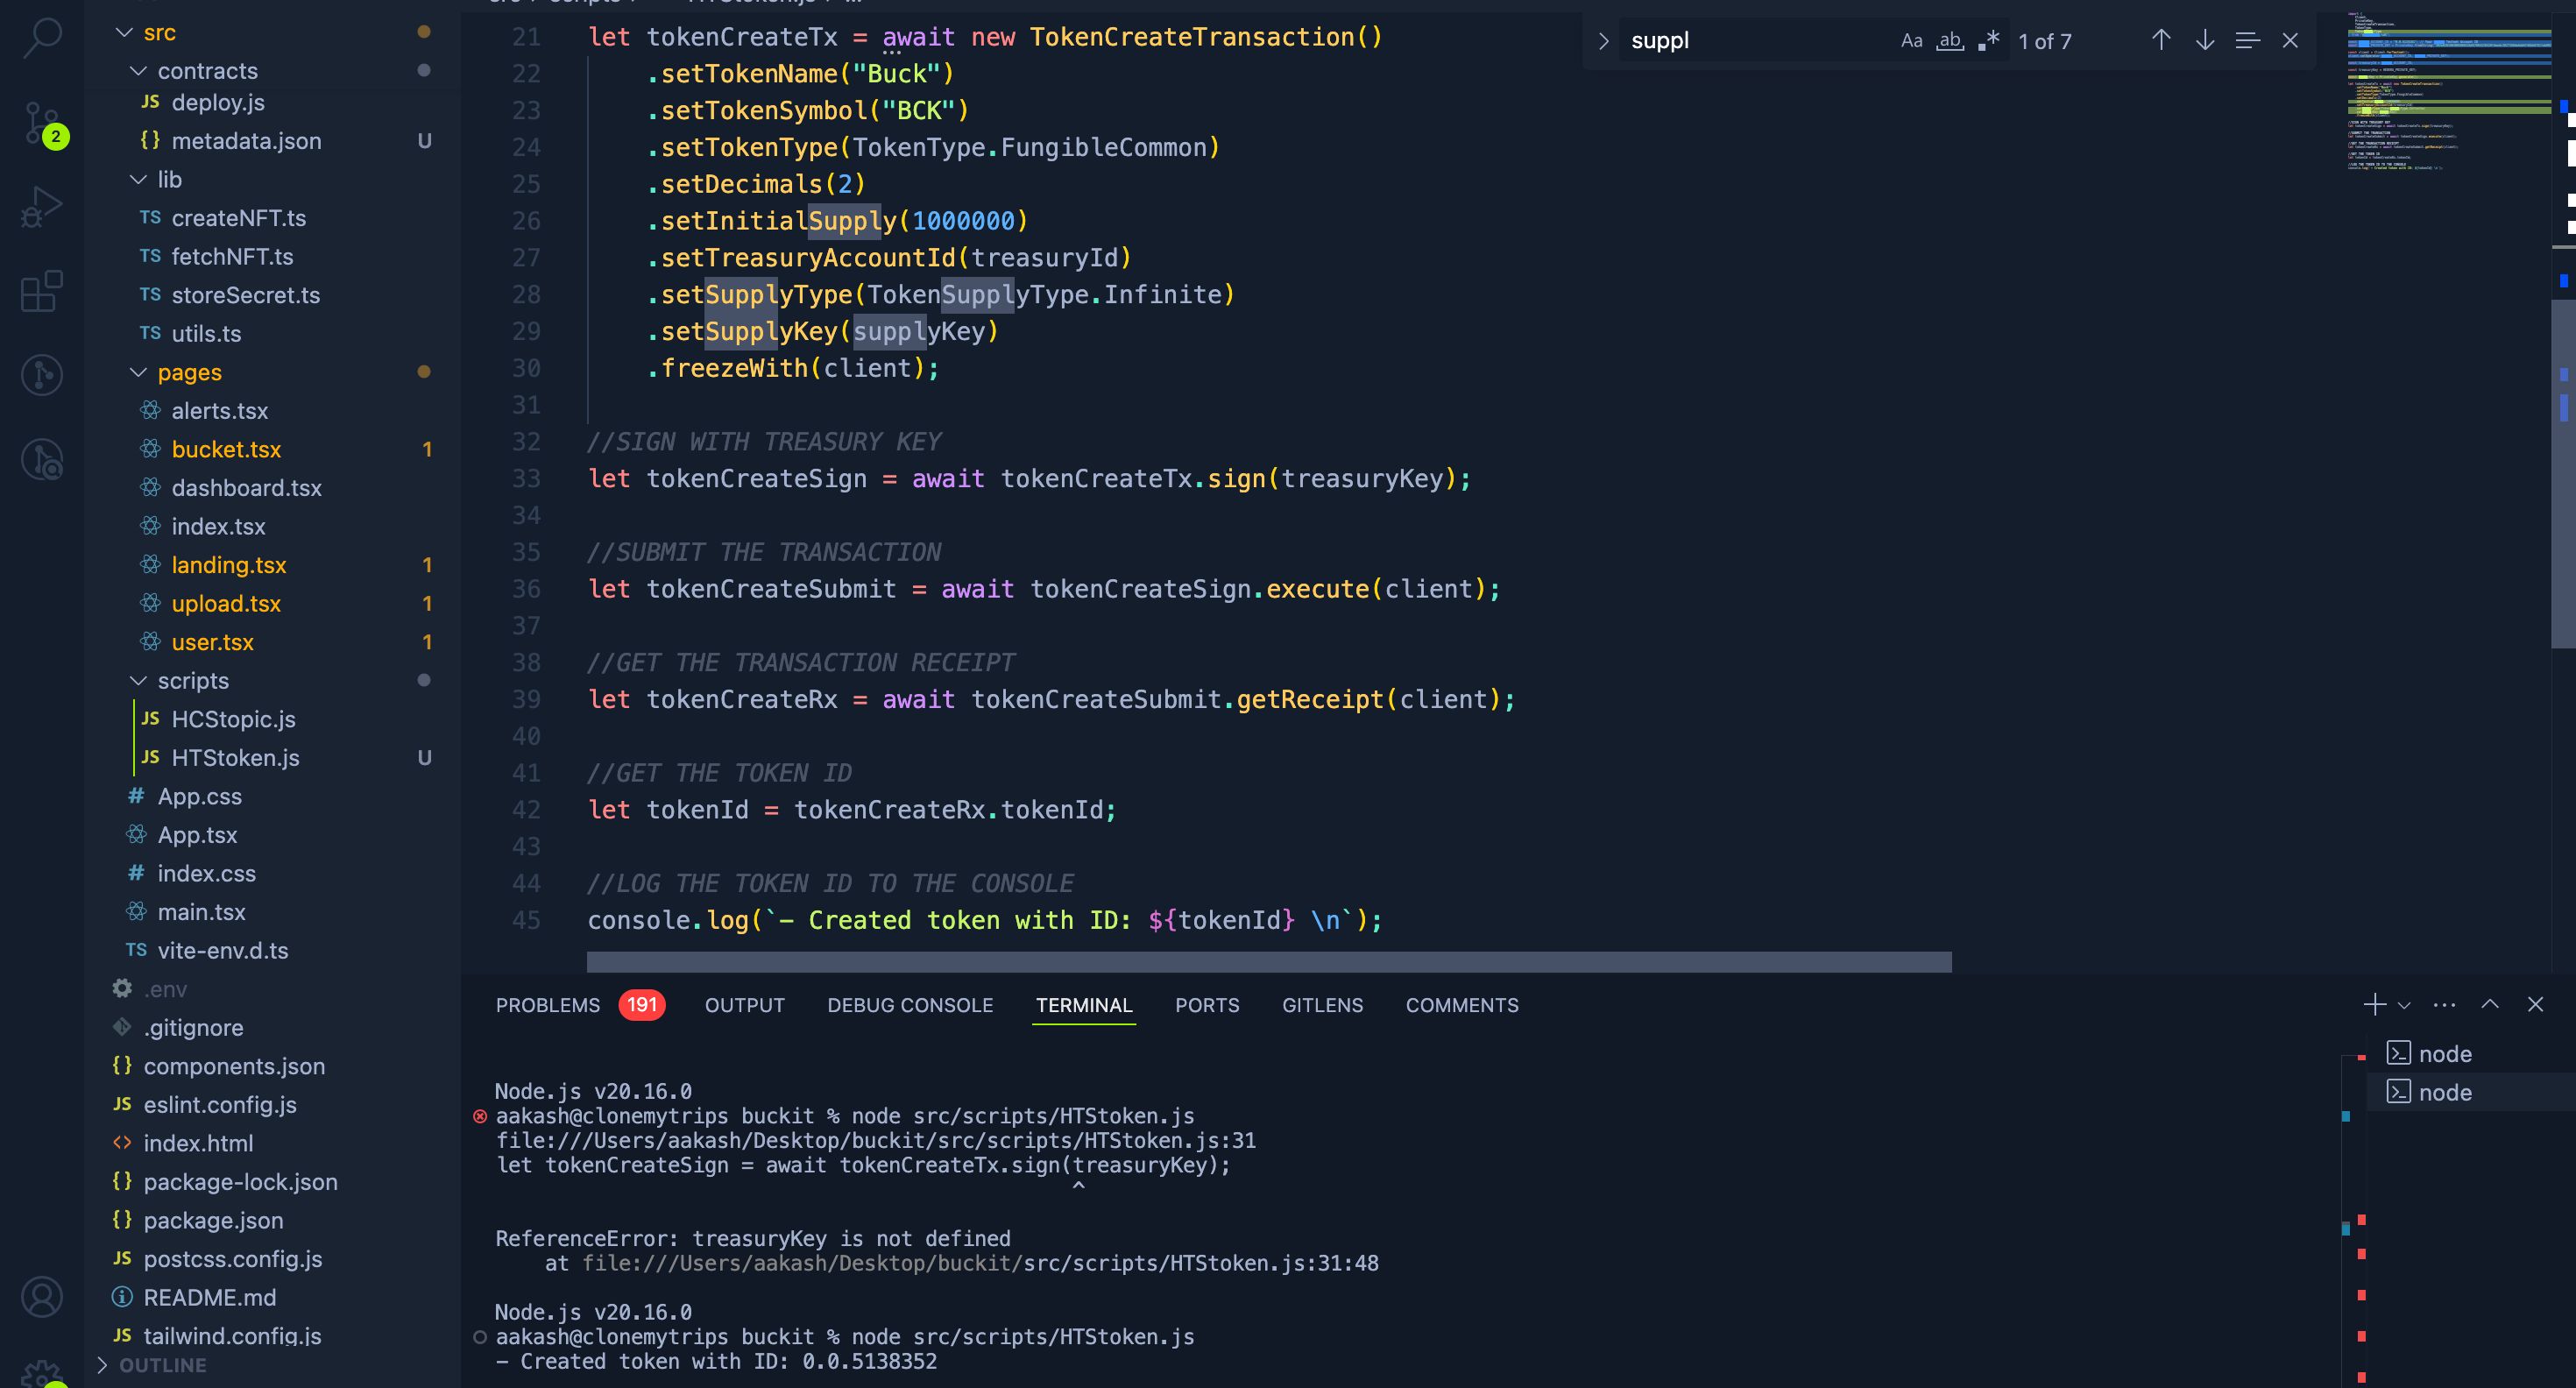The image size is (2576, 1388).
Task: Click the editor horizontal scrollbar
Action: [x=1268, y=962]
